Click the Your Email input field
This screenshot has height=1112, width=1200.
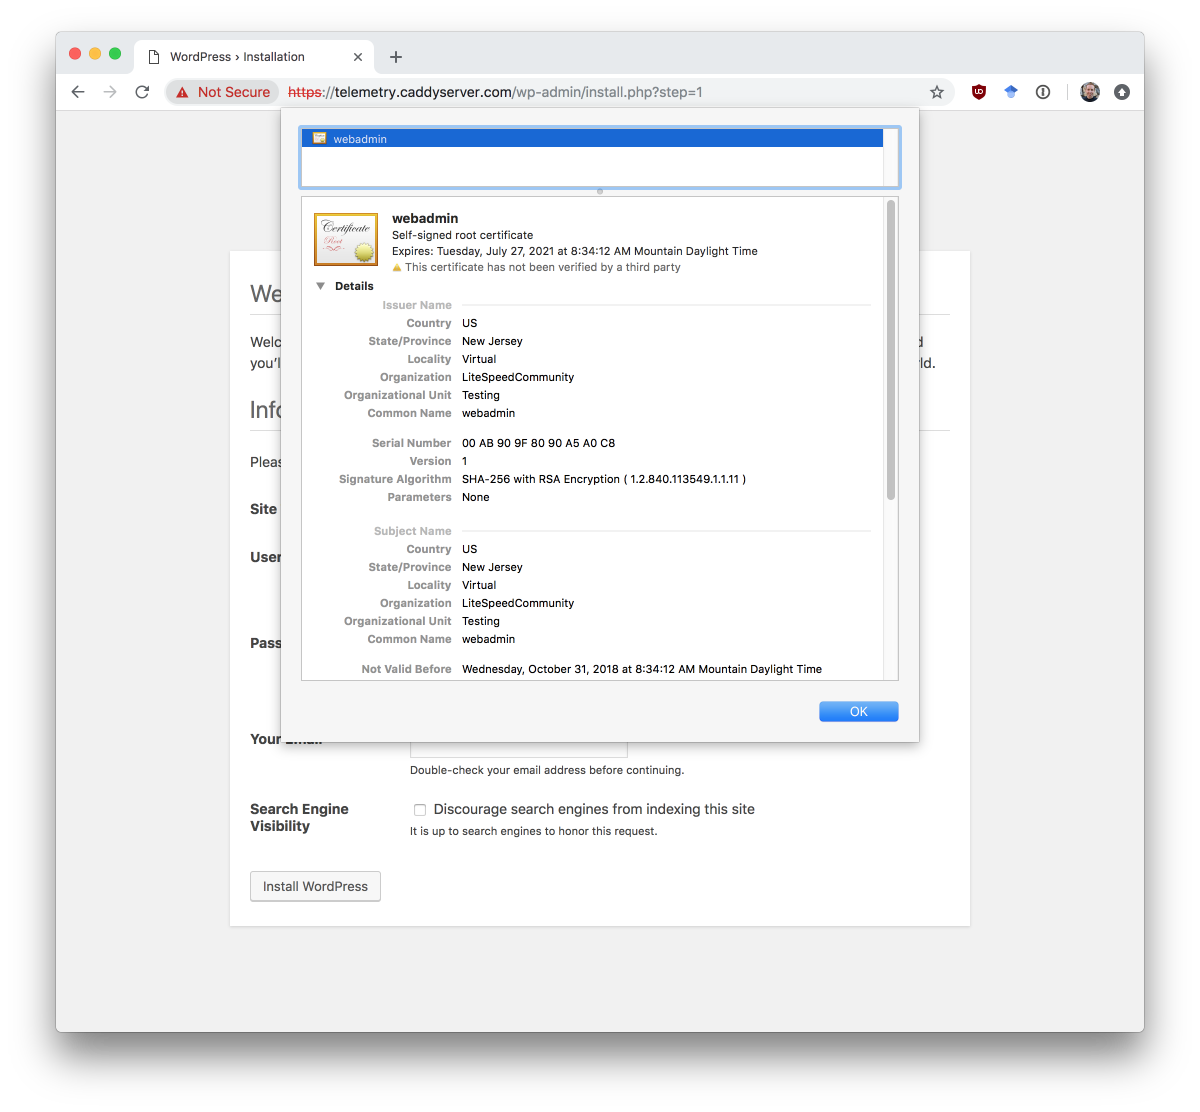coord(519,749)
